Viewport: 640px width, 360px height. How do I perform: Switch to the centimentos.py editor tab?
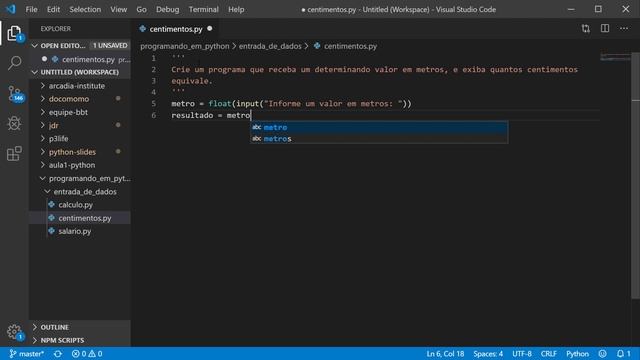[x=176, y=29]
